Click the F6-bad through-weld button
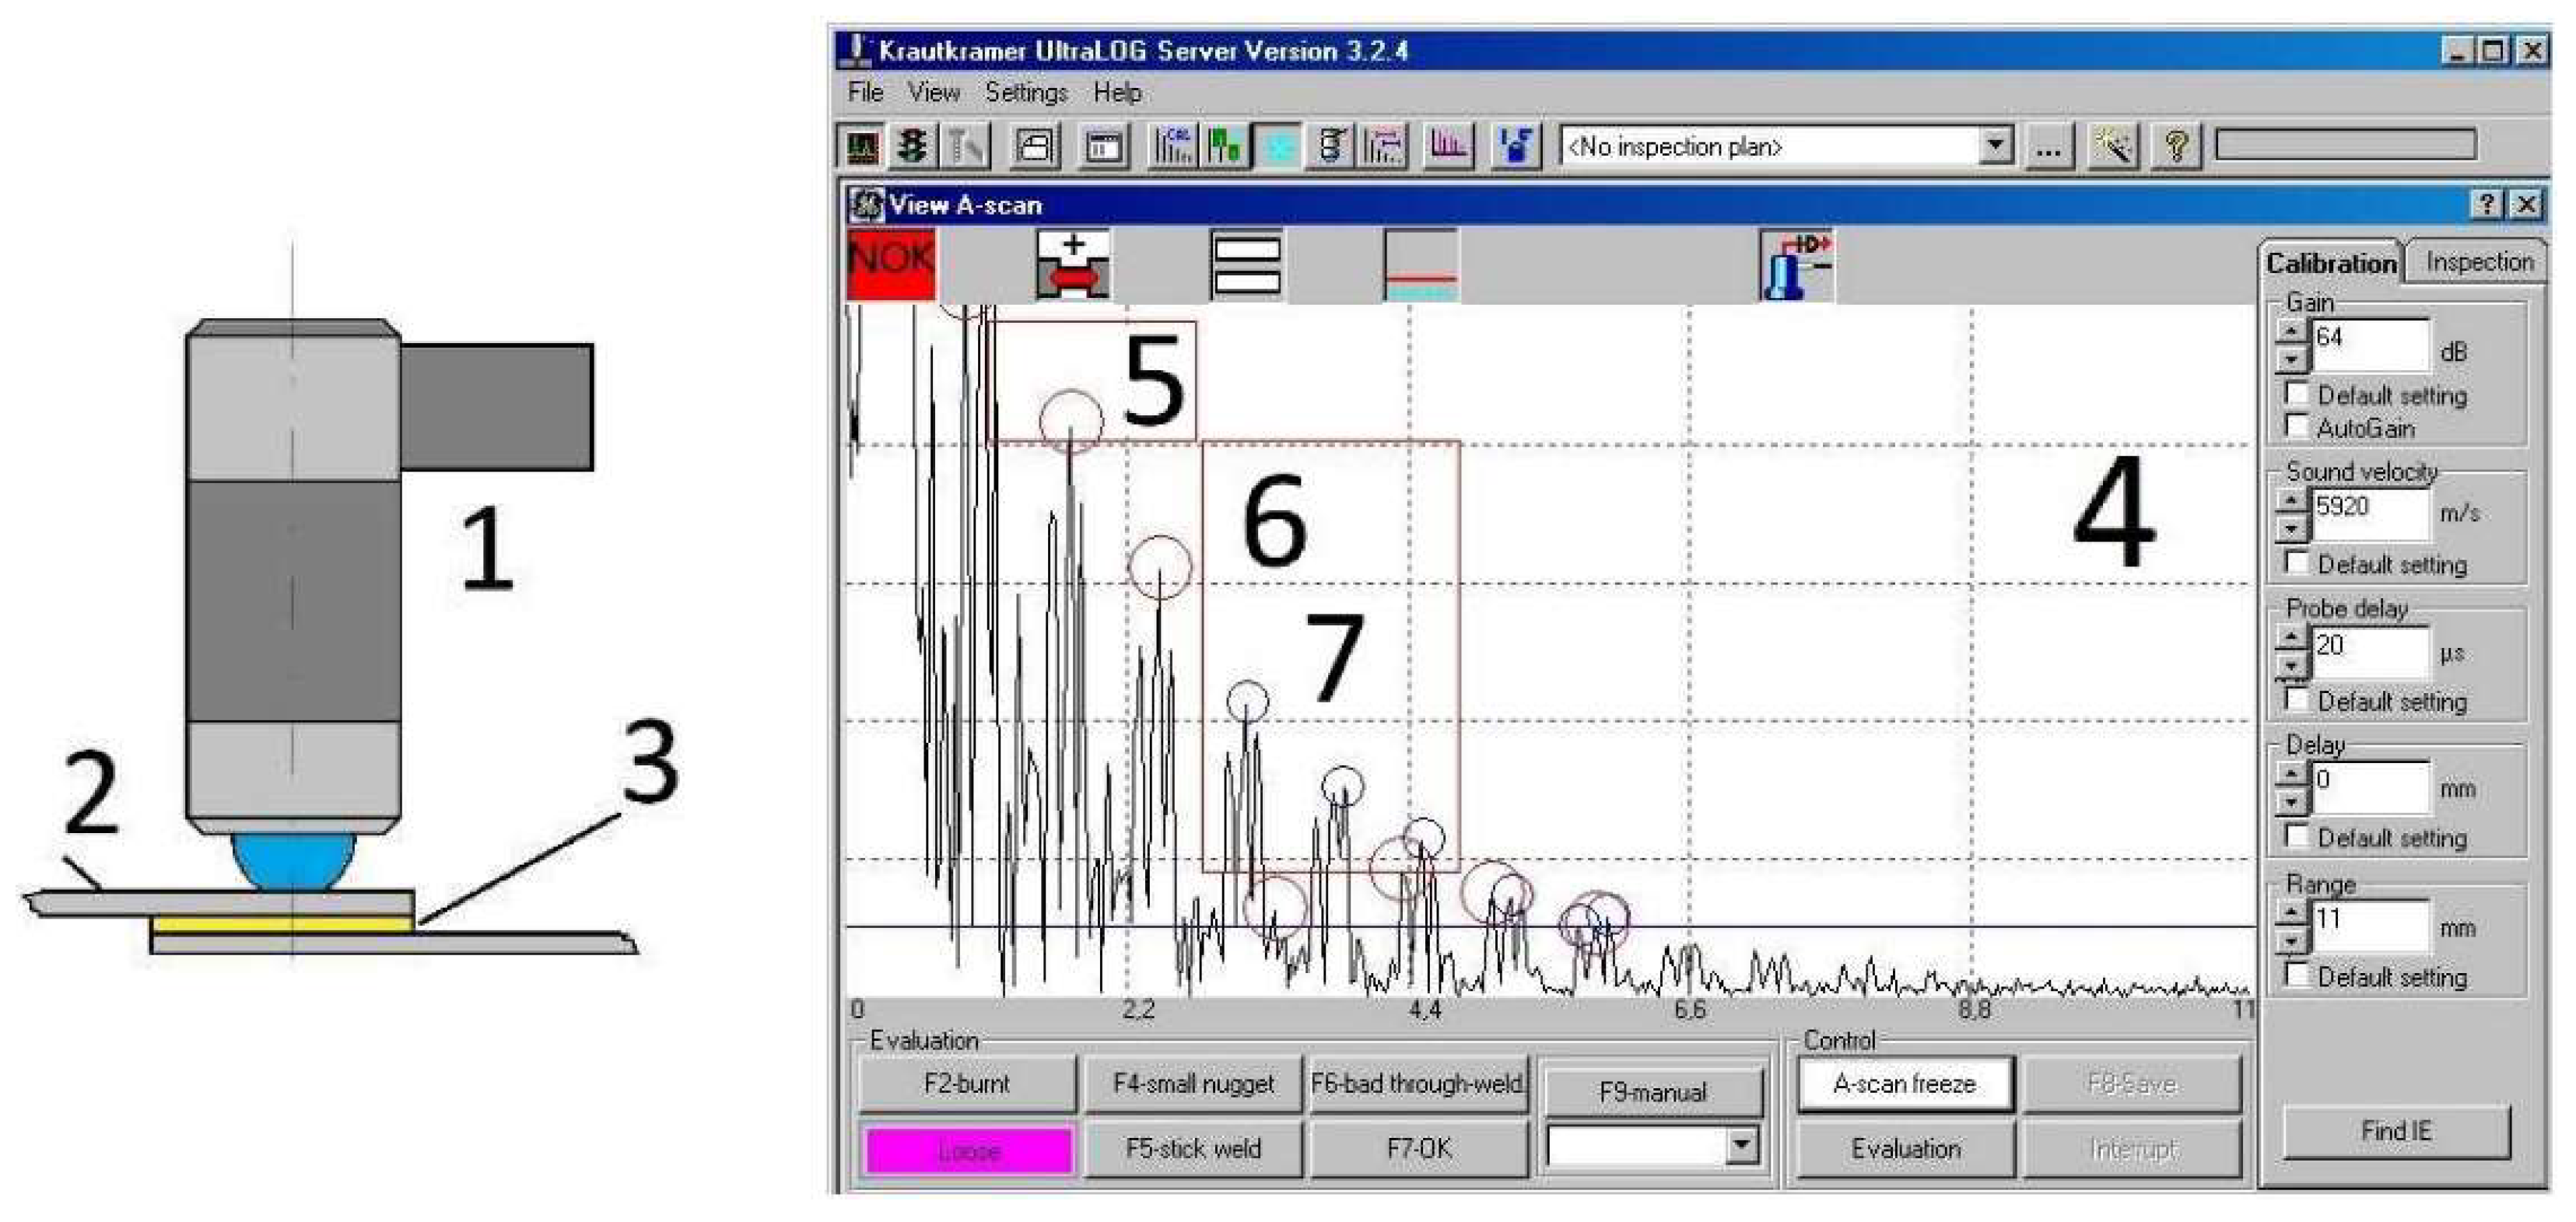 pos(1419,1083)
